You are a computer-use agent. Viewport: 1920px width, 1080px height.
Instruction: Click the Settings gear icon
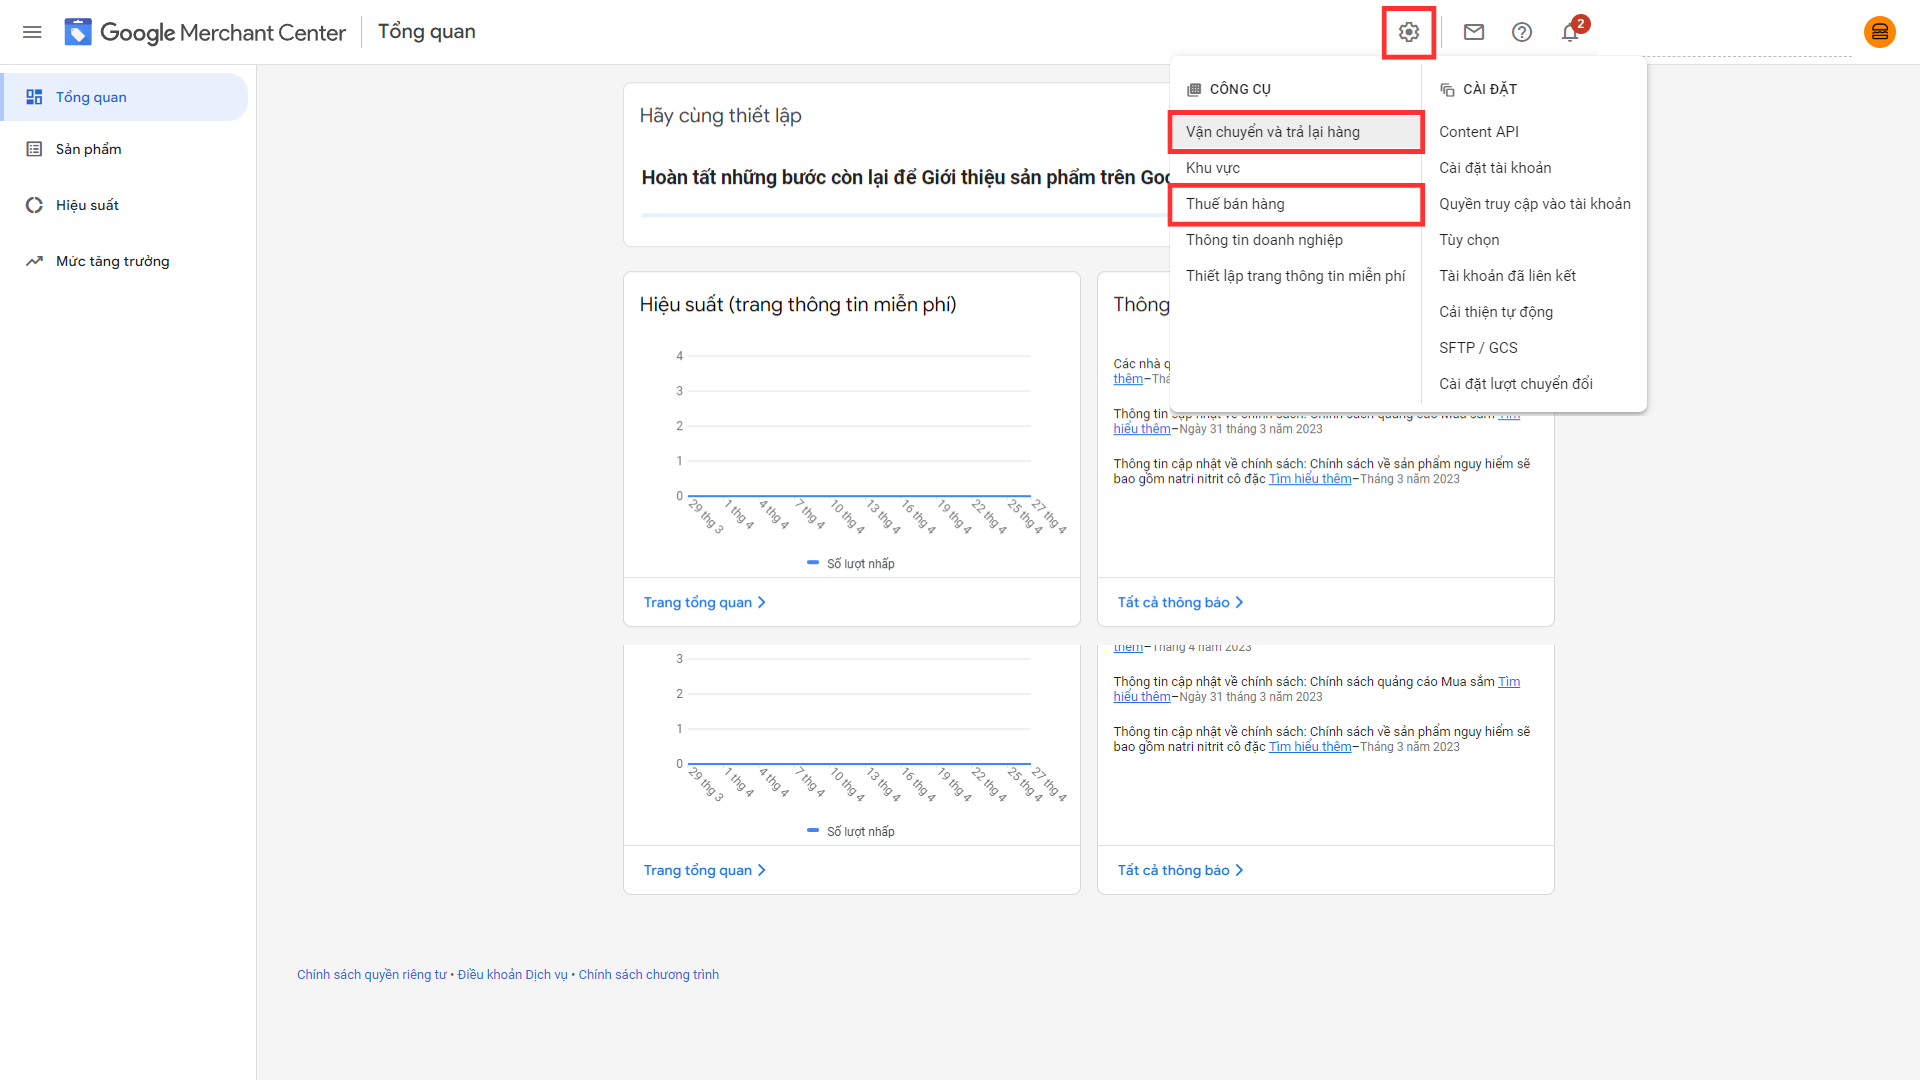coord(1407,32)
